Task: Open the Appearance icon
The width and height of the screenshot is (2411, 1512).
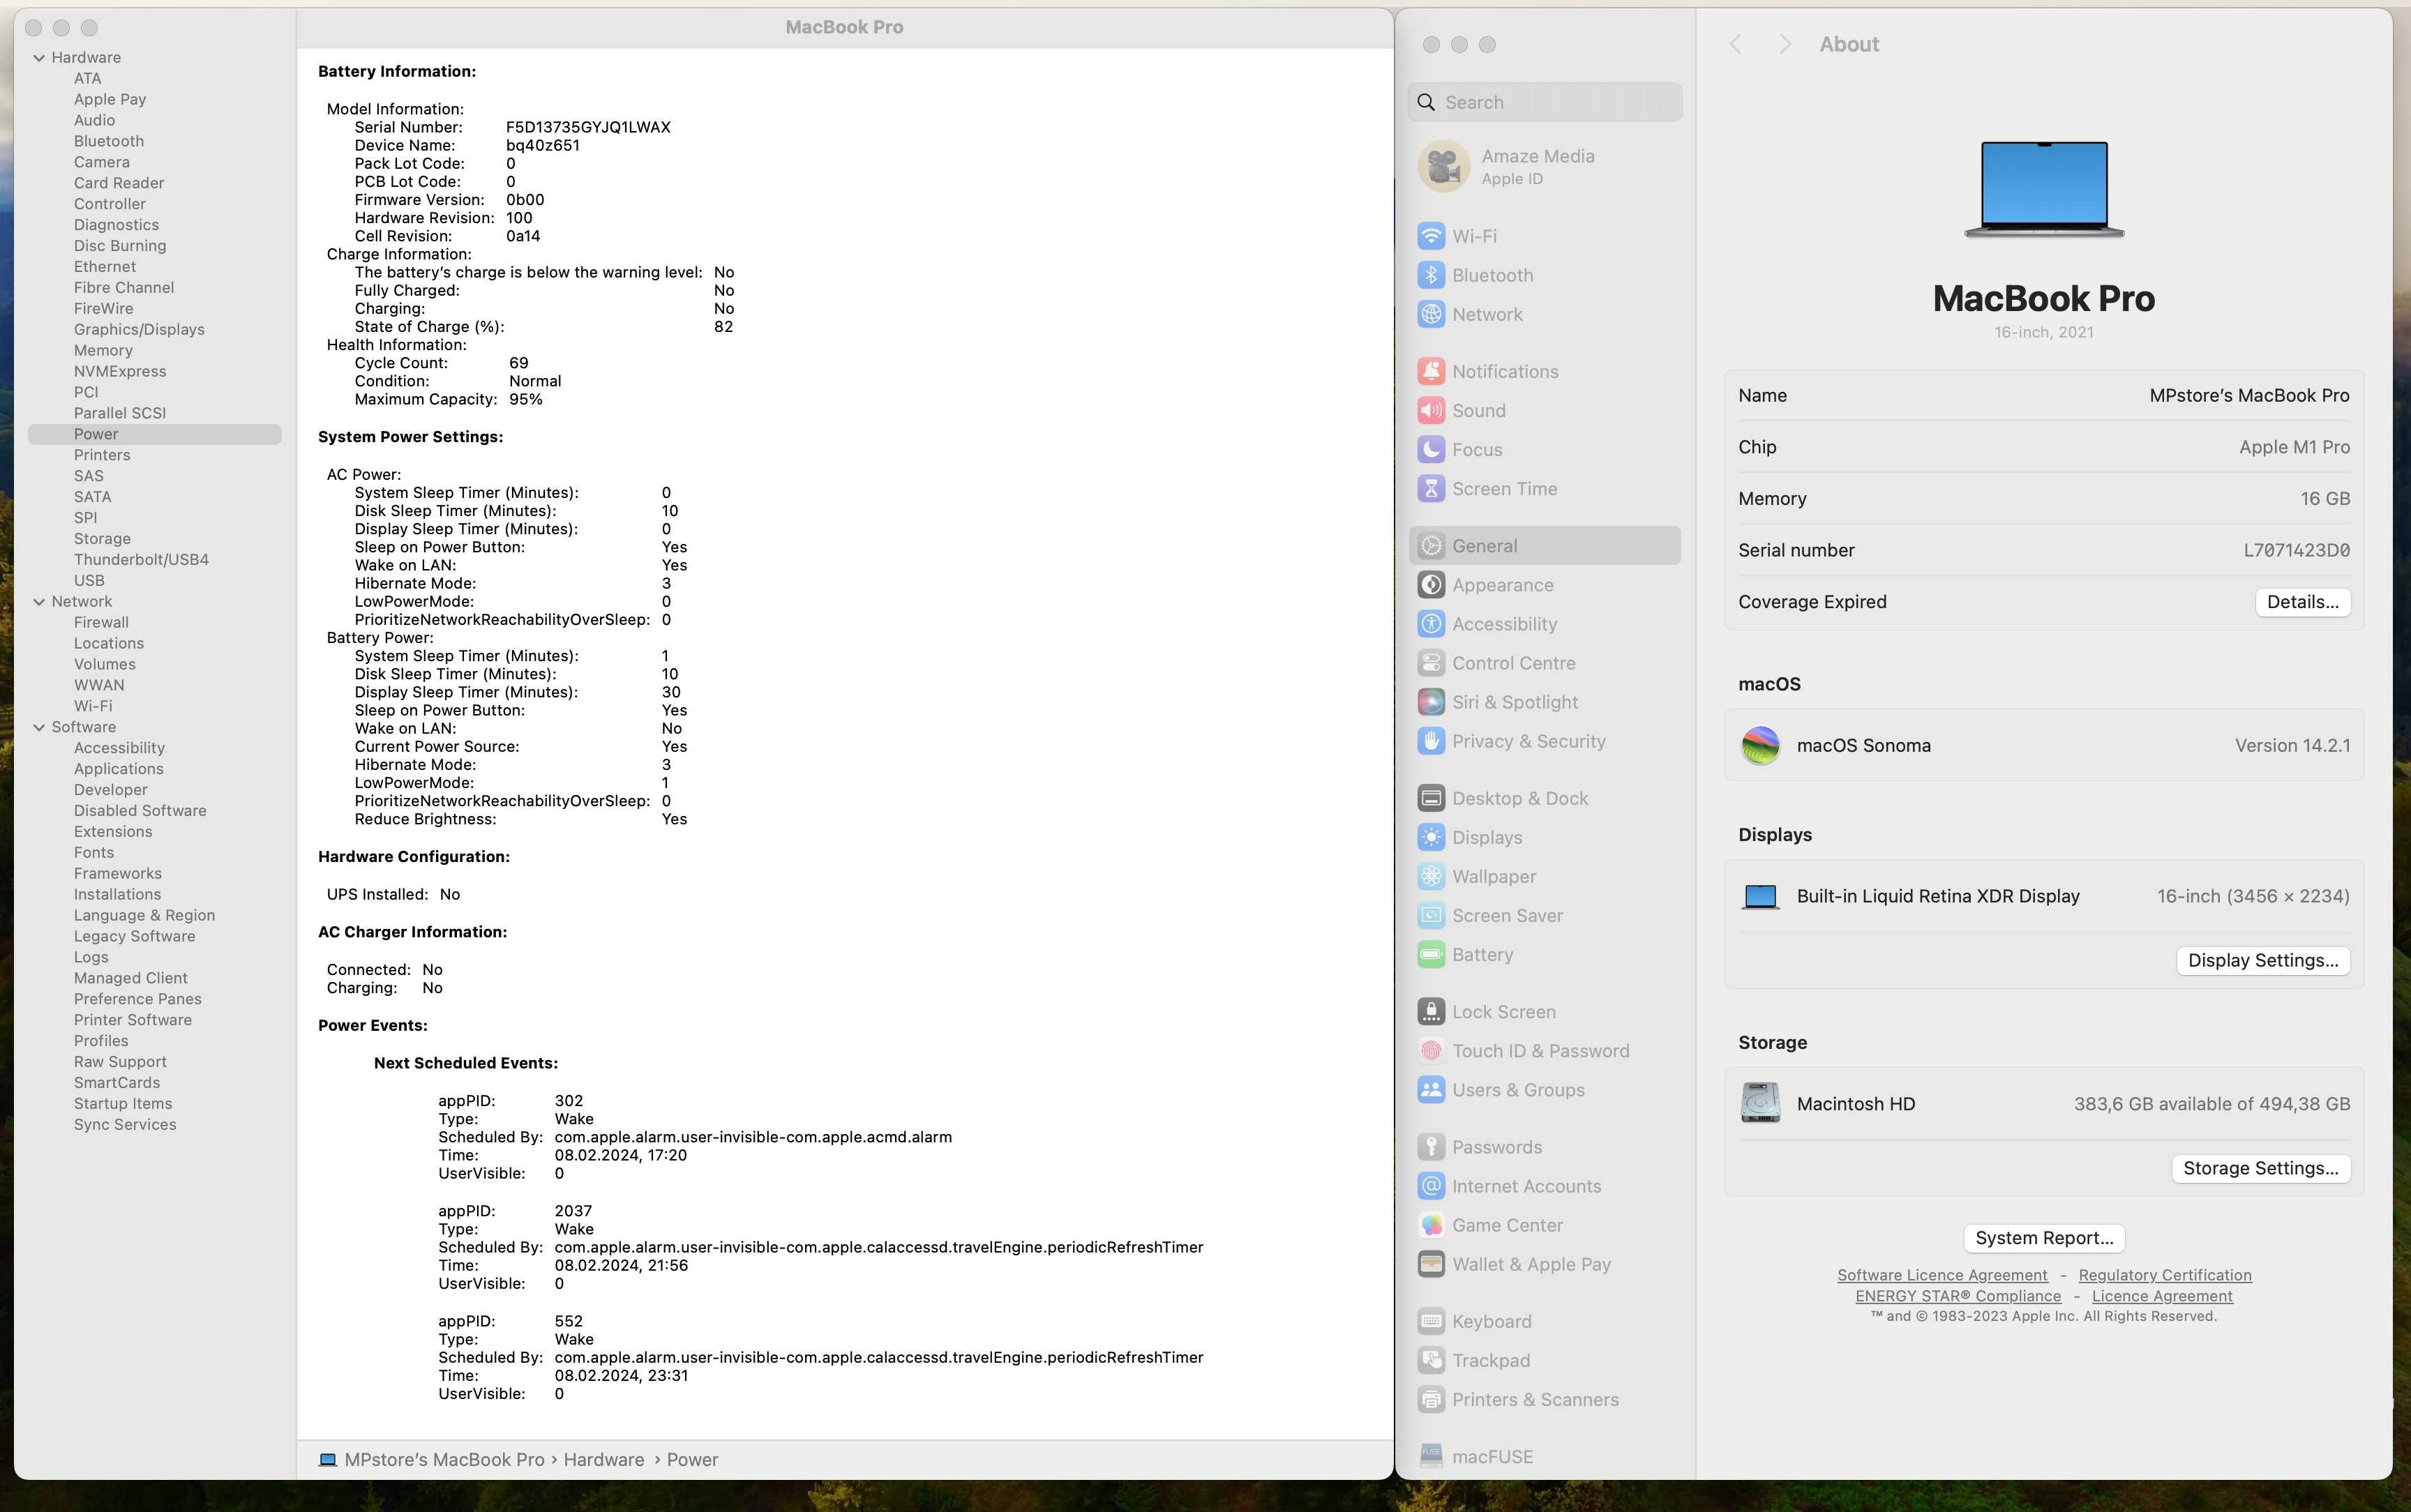Action: click(1431, 584)
